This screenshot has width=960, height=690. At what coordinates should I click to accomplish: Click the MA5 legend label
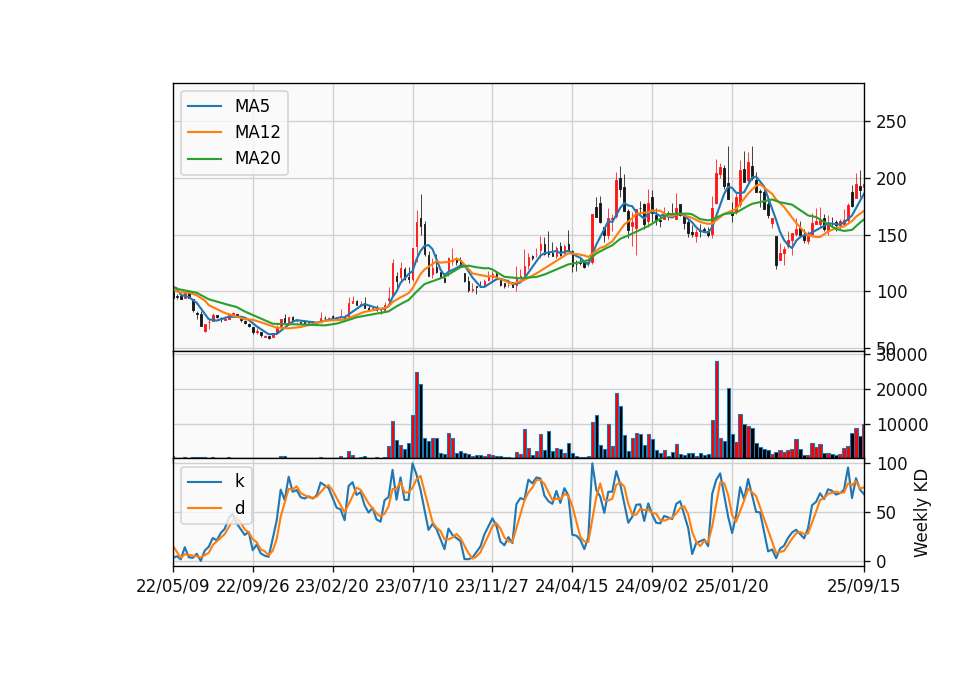click(252, 106)
